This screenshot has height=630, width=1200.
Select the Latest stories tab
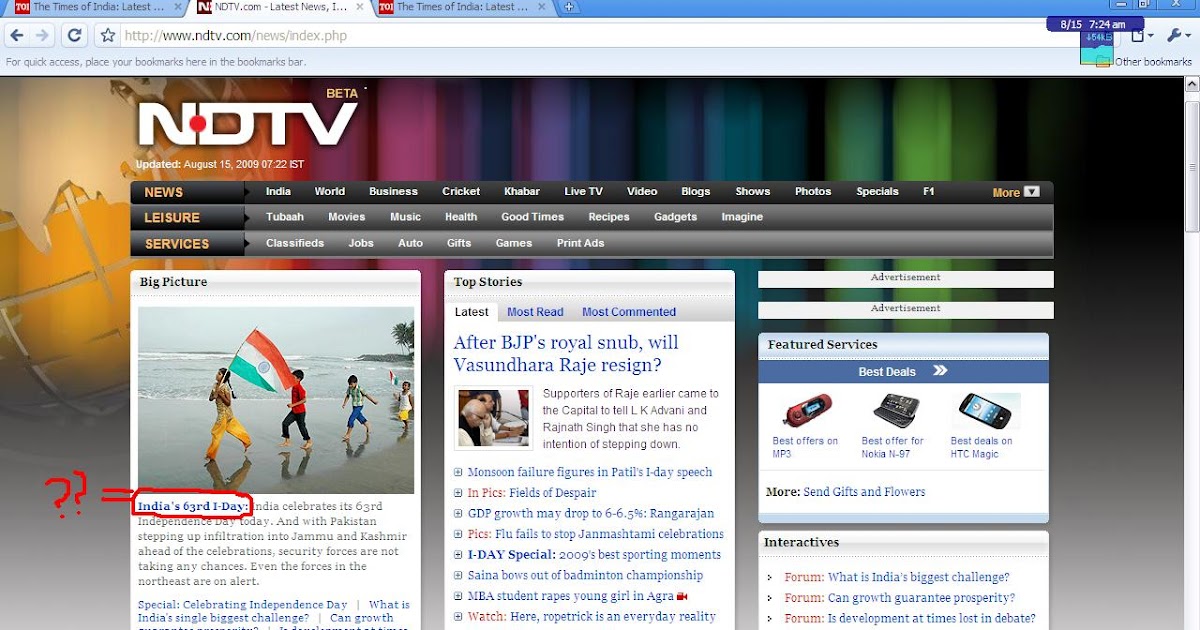471,312
